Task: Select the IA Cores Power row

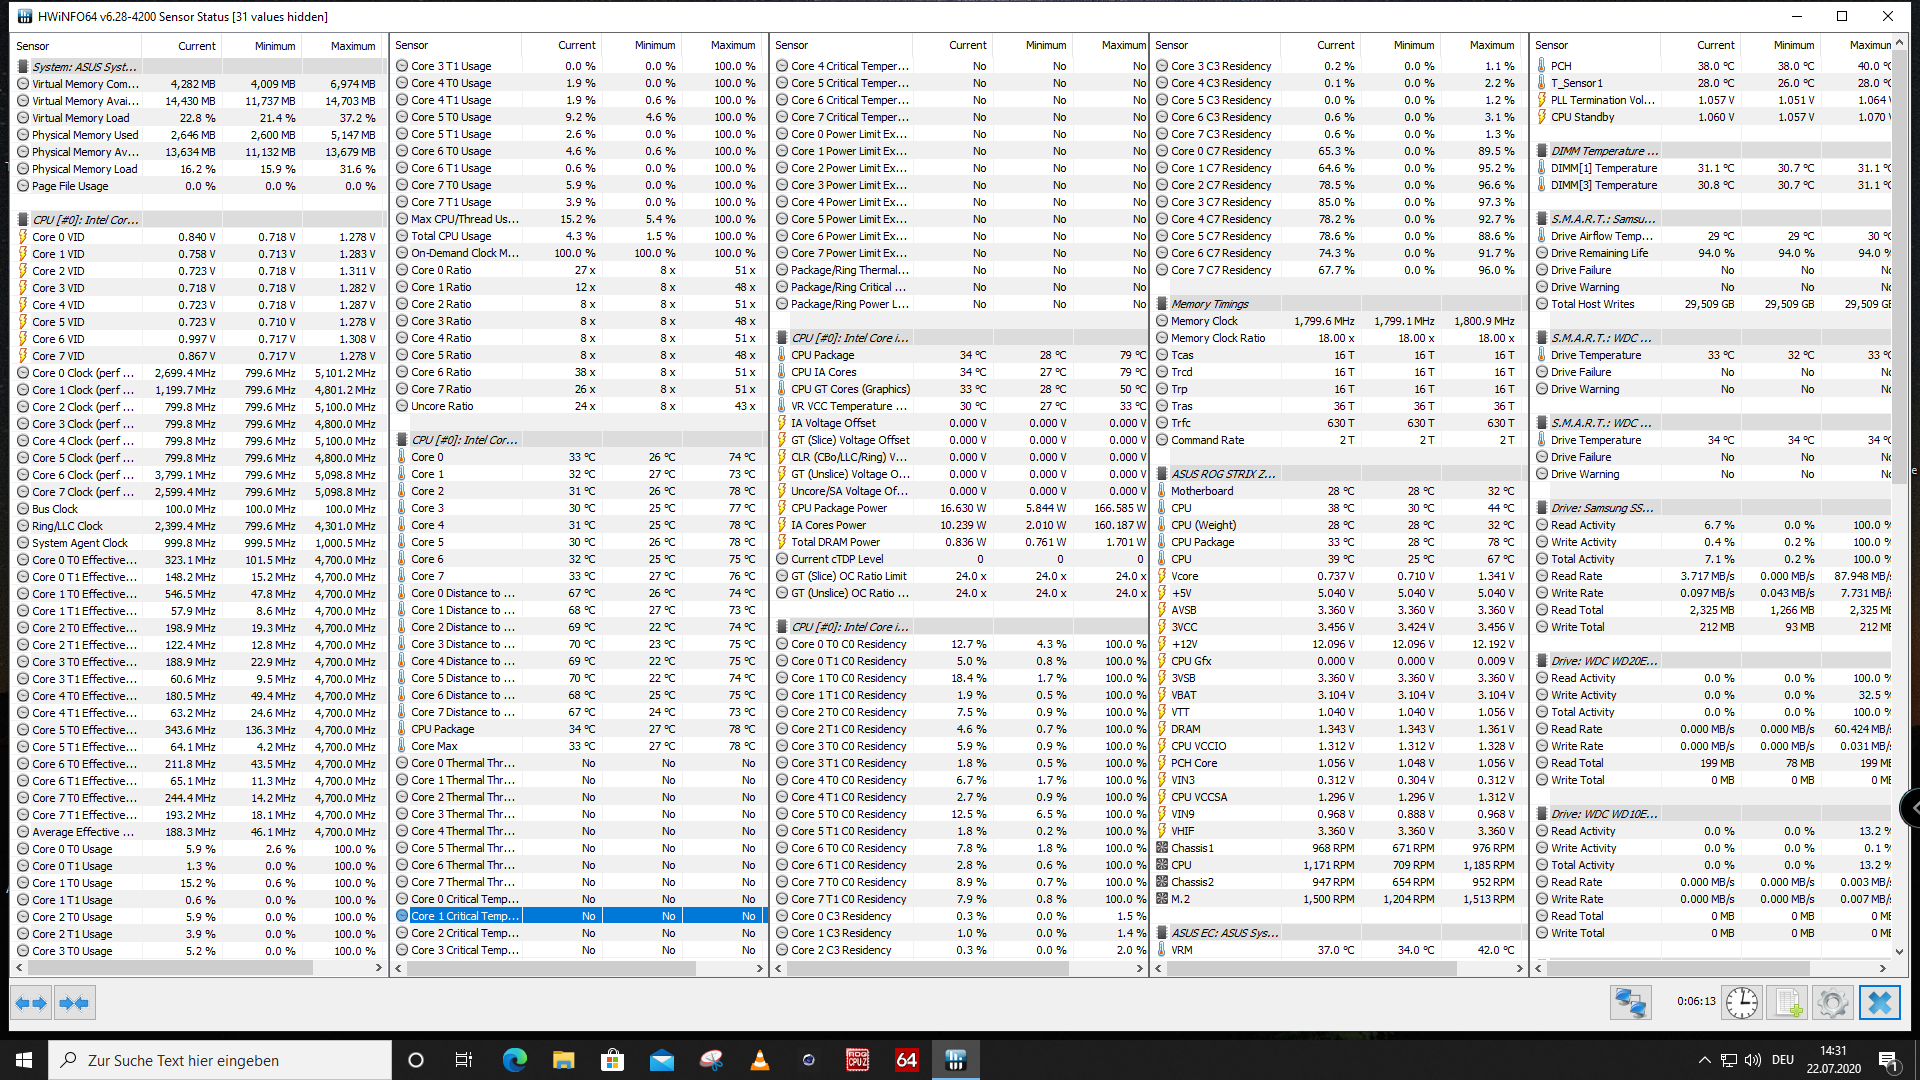Action: 962,525
